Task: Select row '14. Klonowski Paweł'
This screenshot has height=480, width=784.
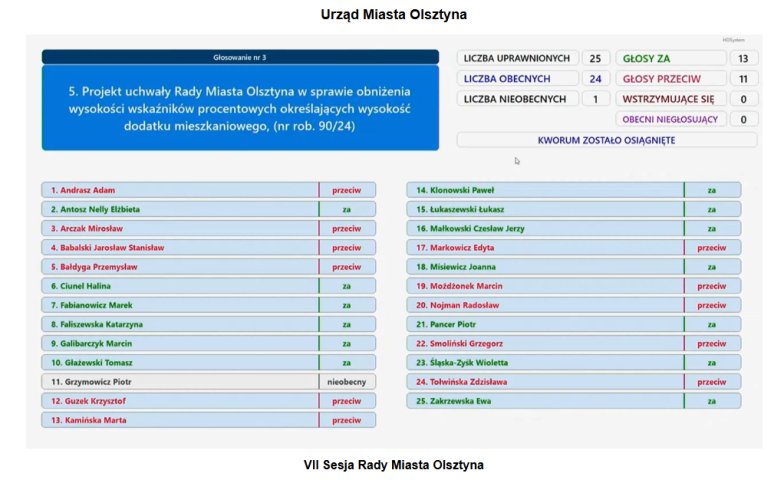Action: coord(574,190)
